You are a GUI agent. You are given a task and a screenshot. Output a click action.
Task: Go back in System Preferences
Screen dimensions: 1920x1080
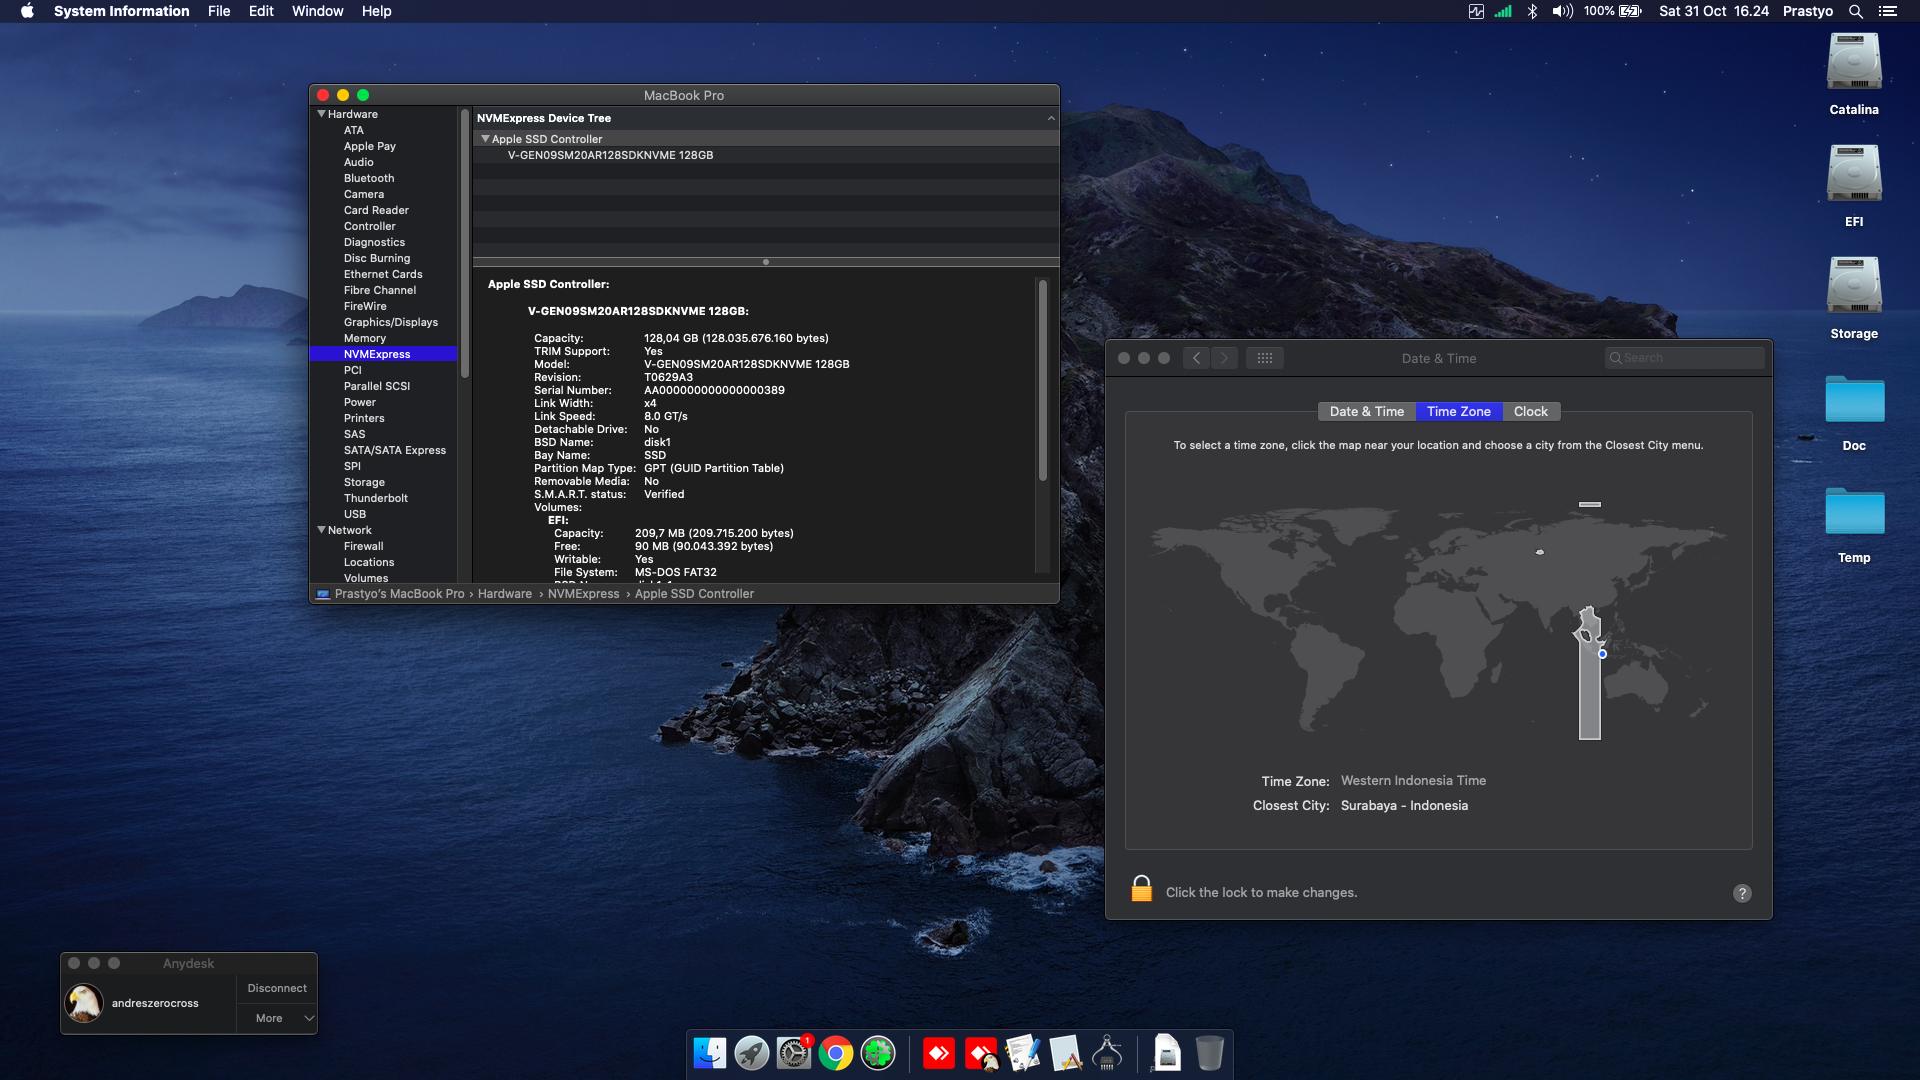[x=1196, y=358]
